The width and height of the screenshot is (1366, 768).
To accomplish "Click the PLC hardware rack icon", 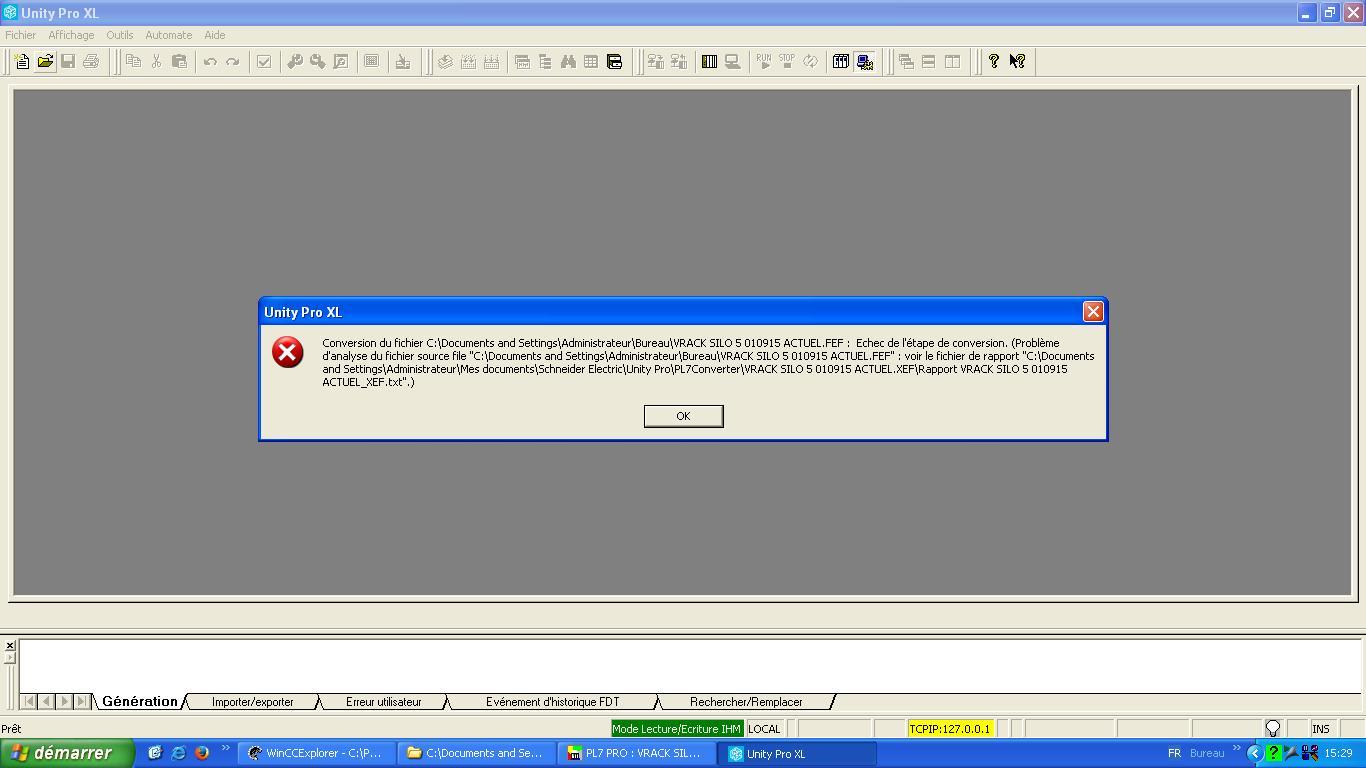I will (x=709, y=62).
